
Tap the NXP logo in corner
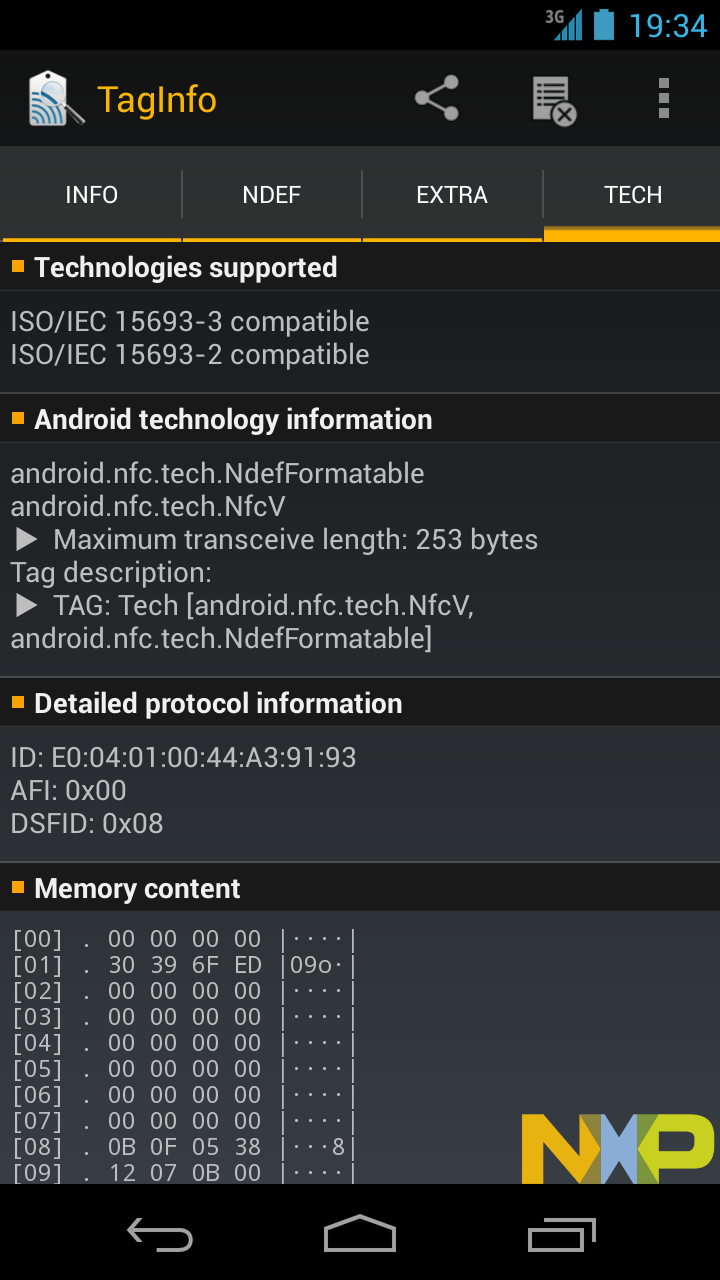[618, 1148]
